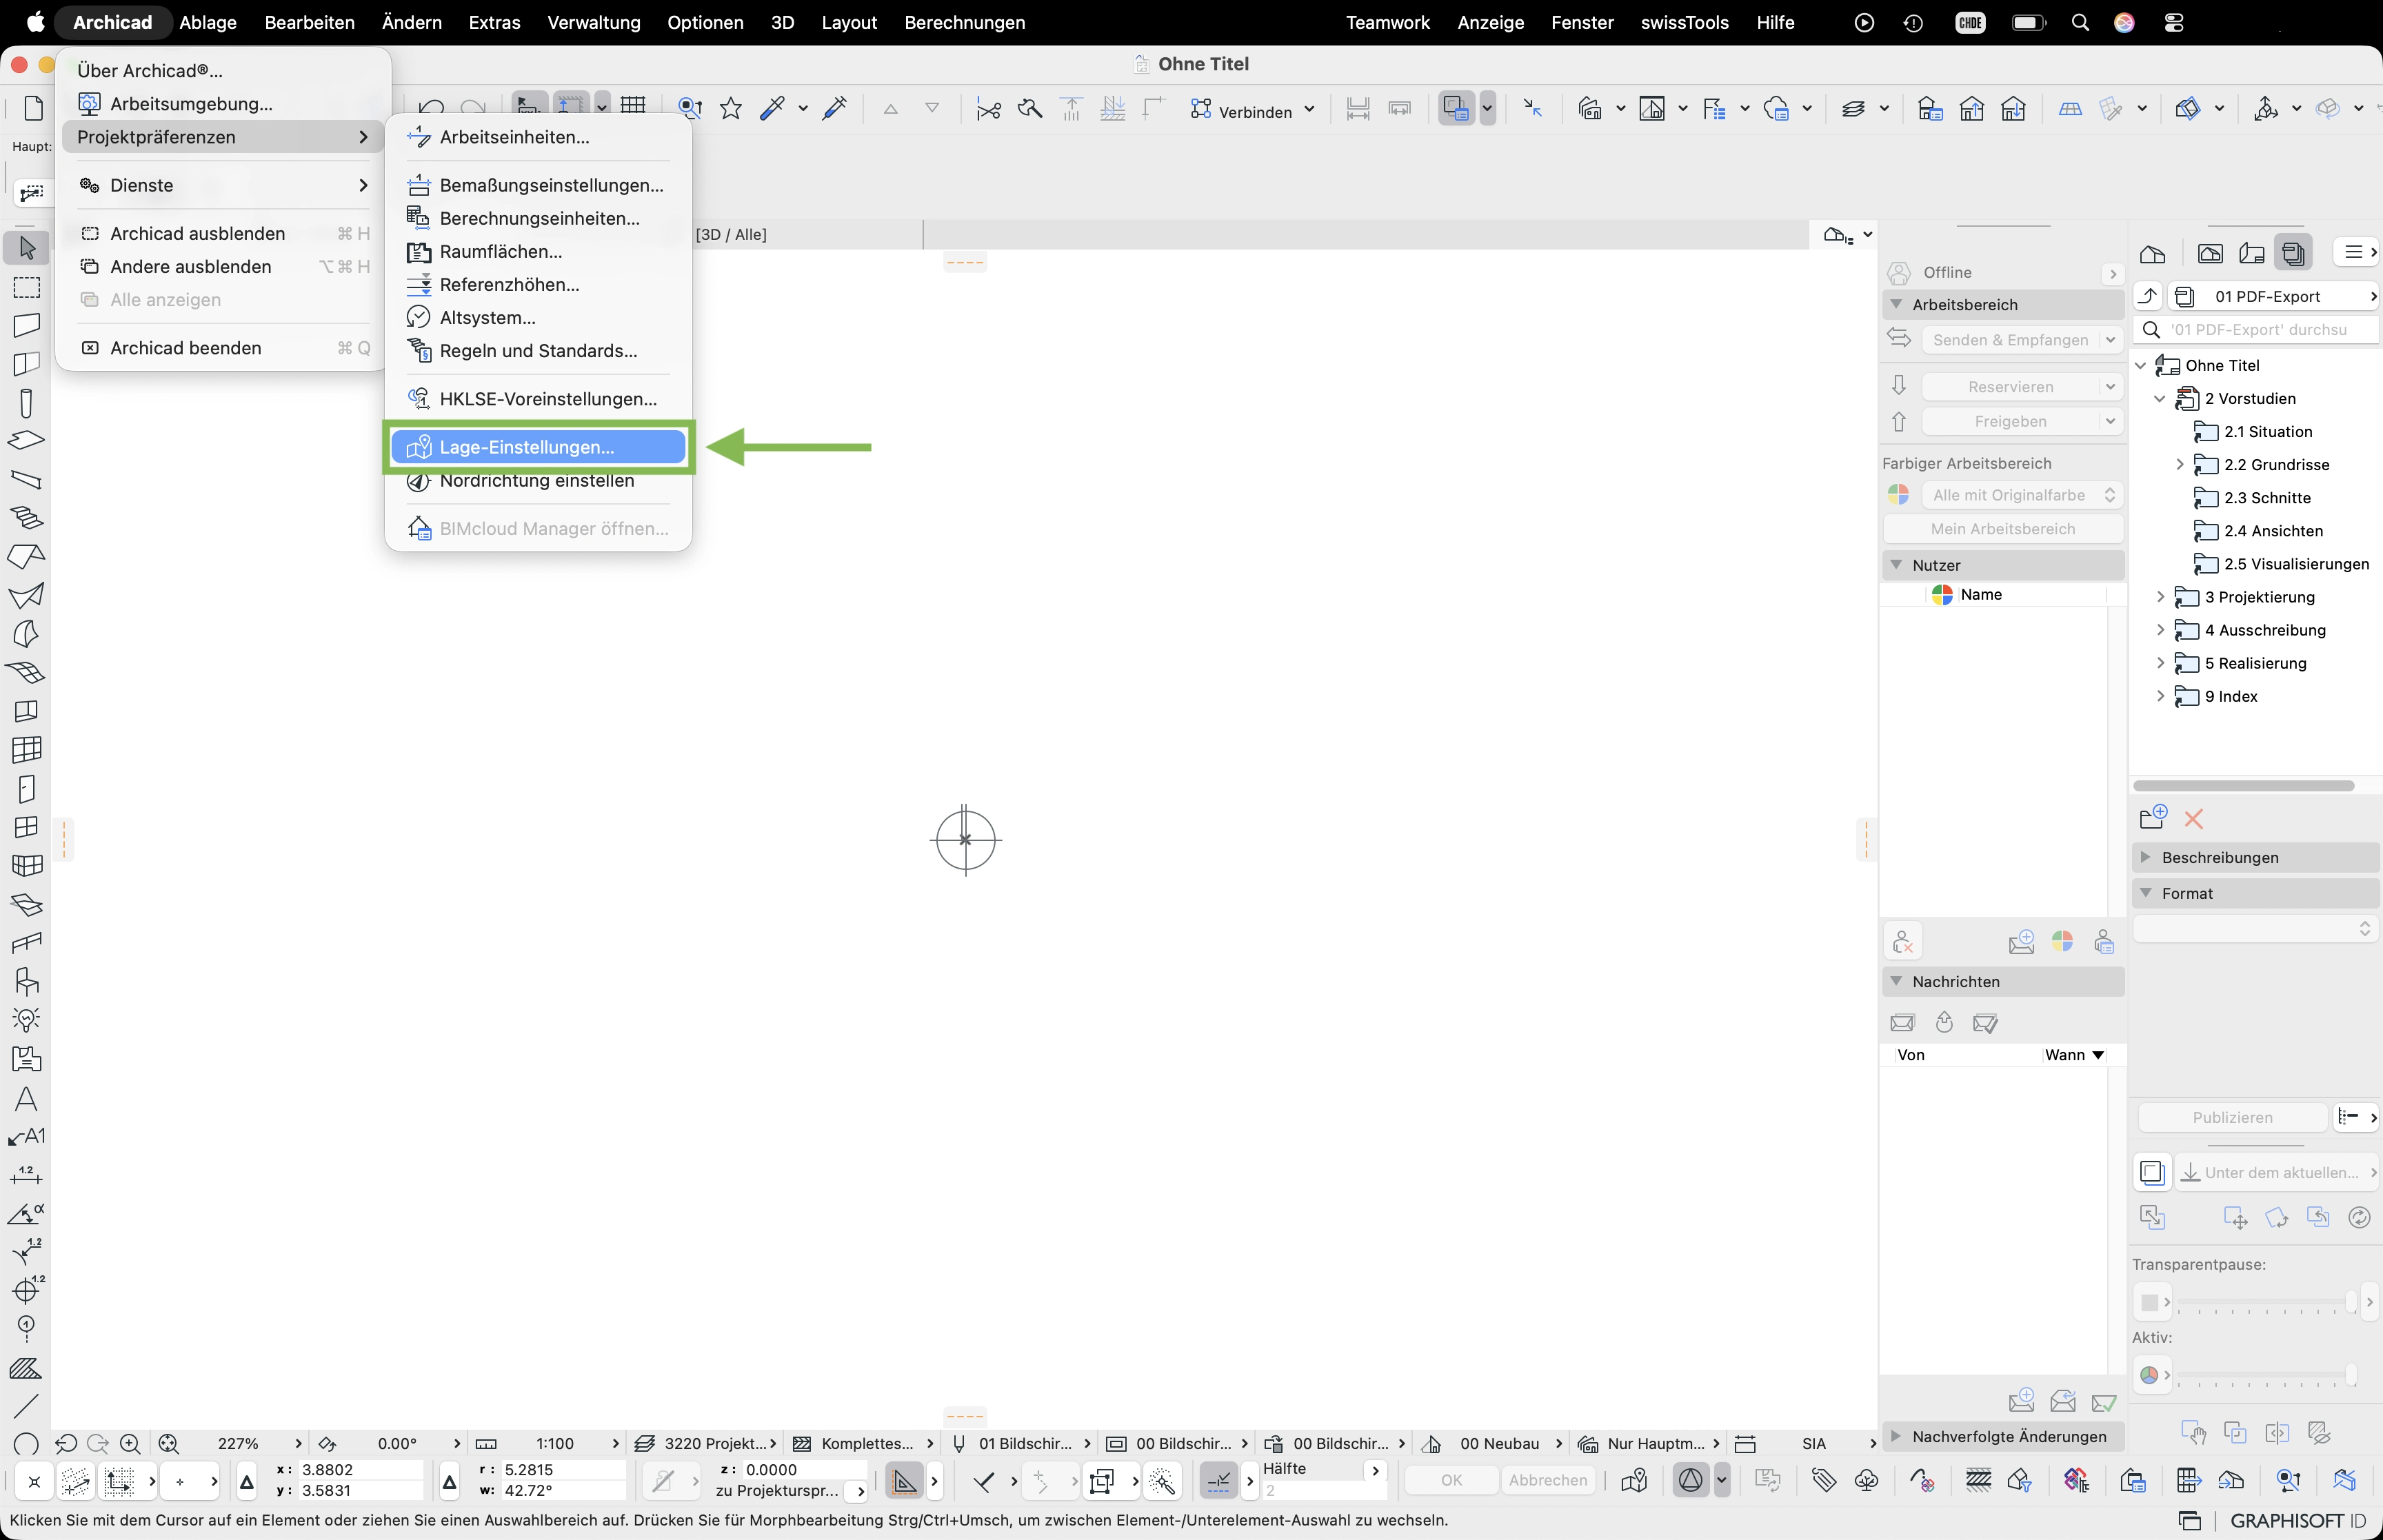Expand Nachverfolgte Änderungen section
Image resolution: width=2383 pixels, height=1540 pixels.
(x=1896, y=1436)
